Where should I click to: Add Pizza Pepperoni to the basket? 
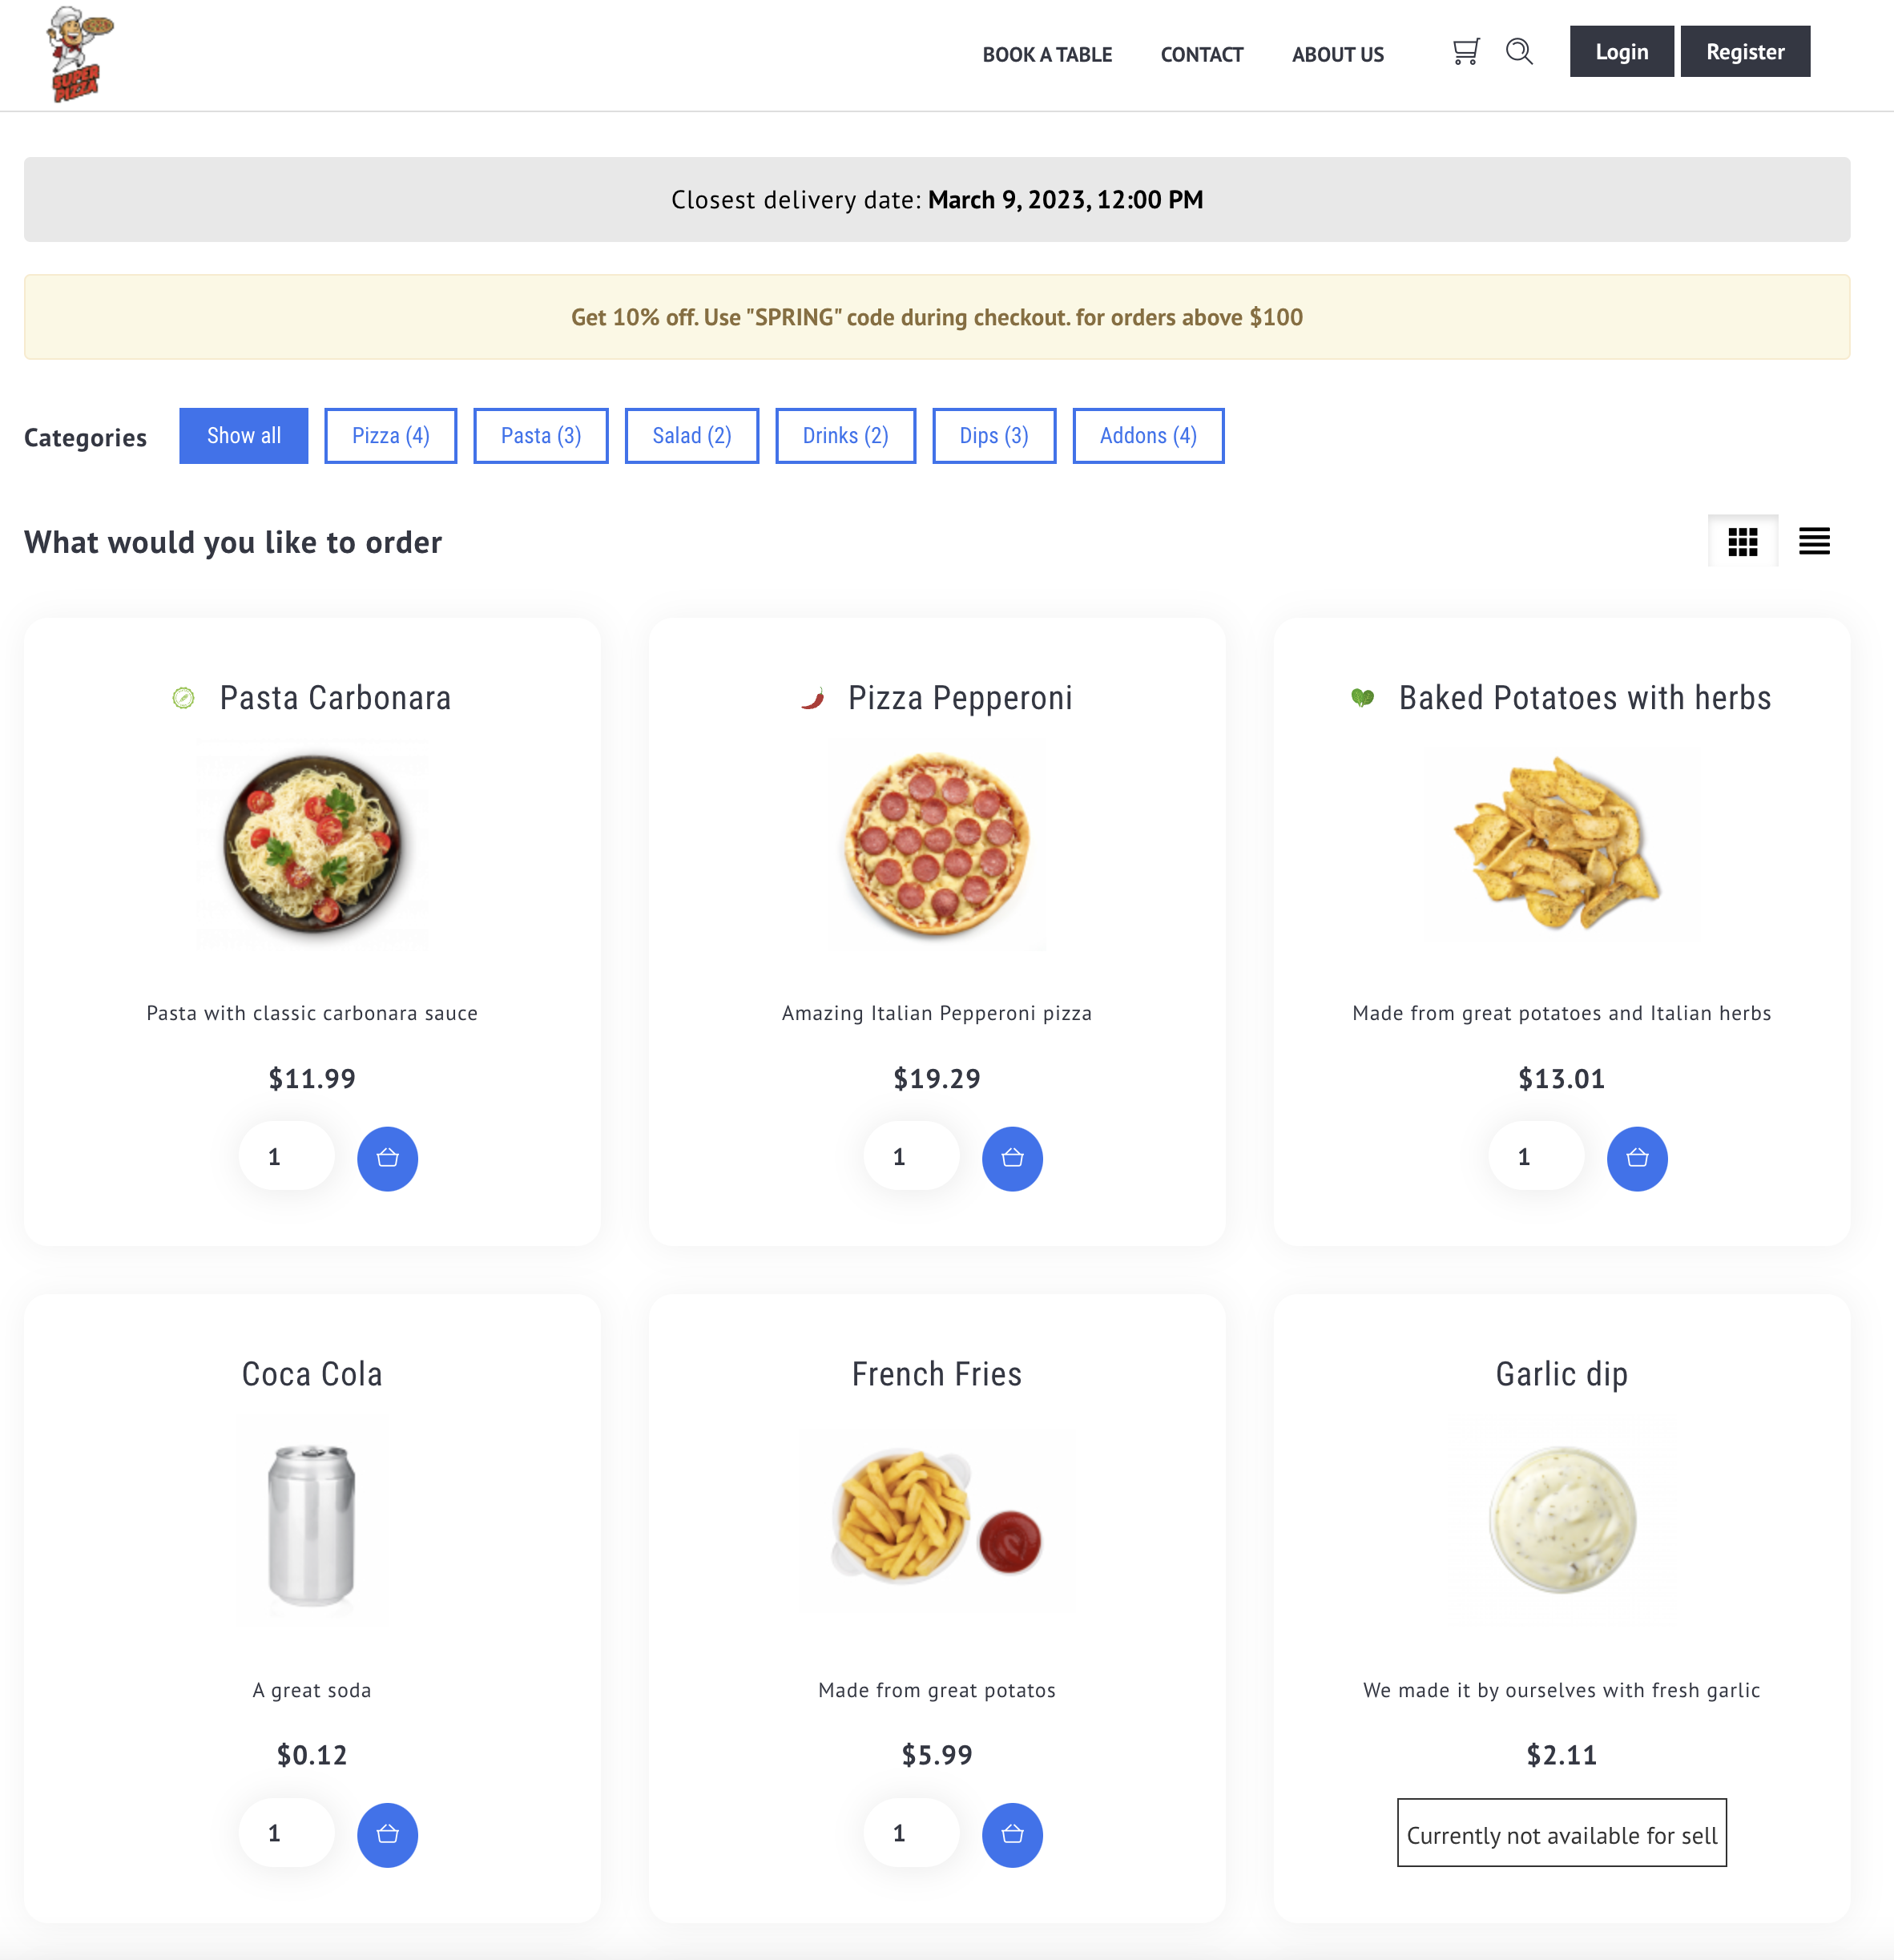click(x=1012, y=1158)
